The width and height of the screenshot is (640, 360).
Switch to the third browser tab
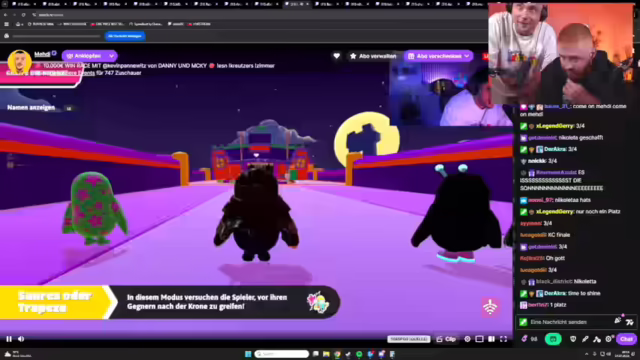(84, 4)
